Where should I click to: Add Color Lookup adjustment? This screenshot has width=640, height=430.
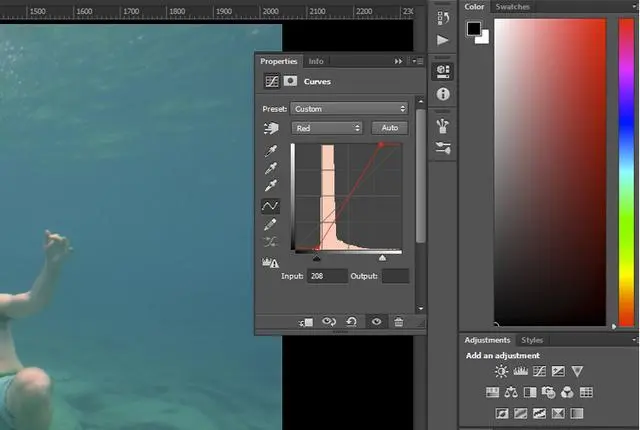(x=586, y=392)
